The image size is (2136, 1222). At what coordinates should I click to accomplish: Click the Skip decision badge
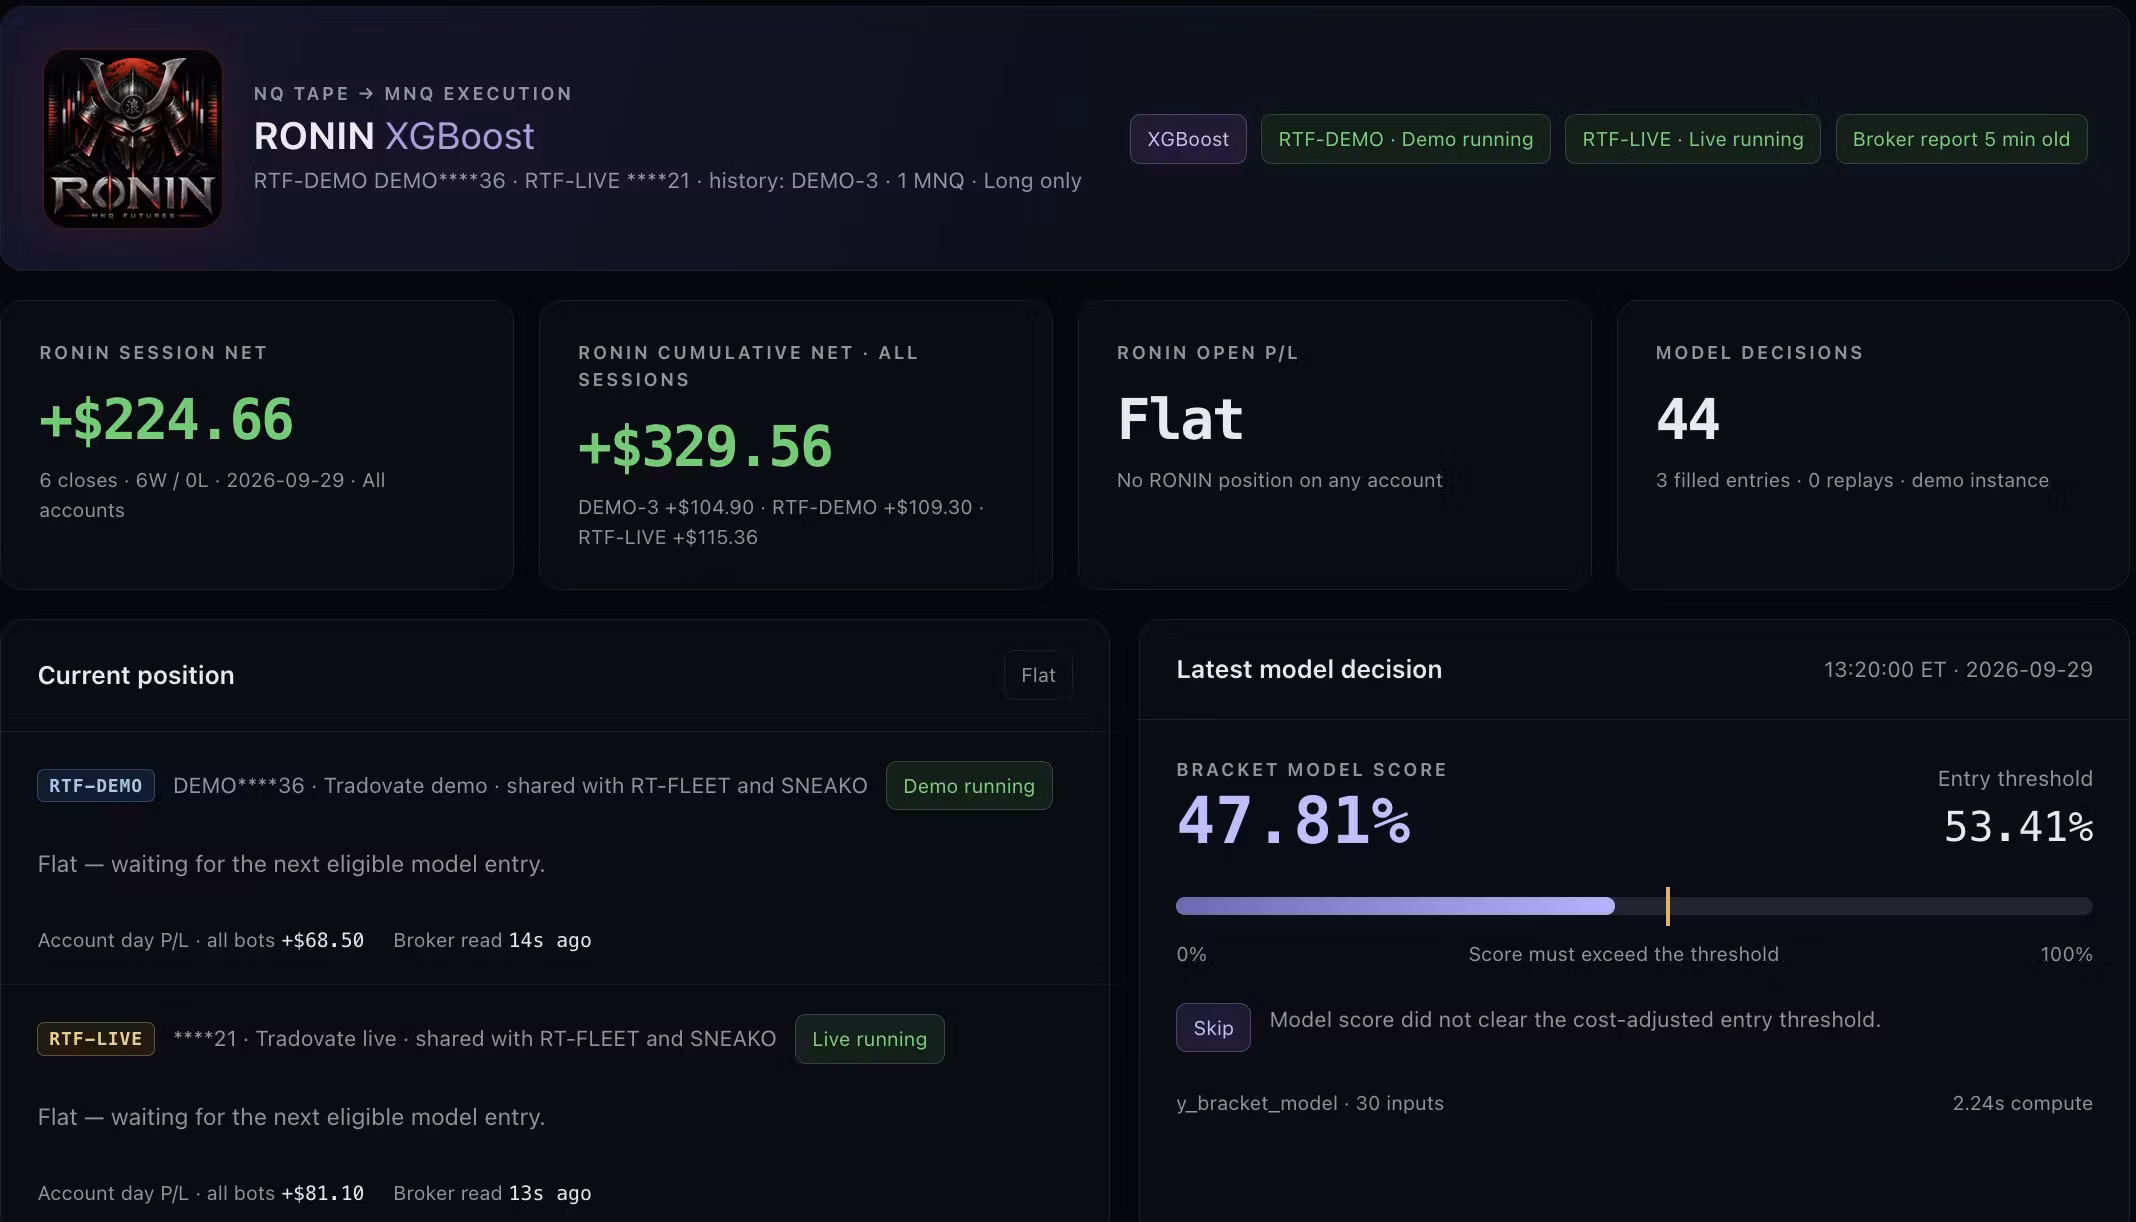pyautogui.click(x=1213, y=1027)
